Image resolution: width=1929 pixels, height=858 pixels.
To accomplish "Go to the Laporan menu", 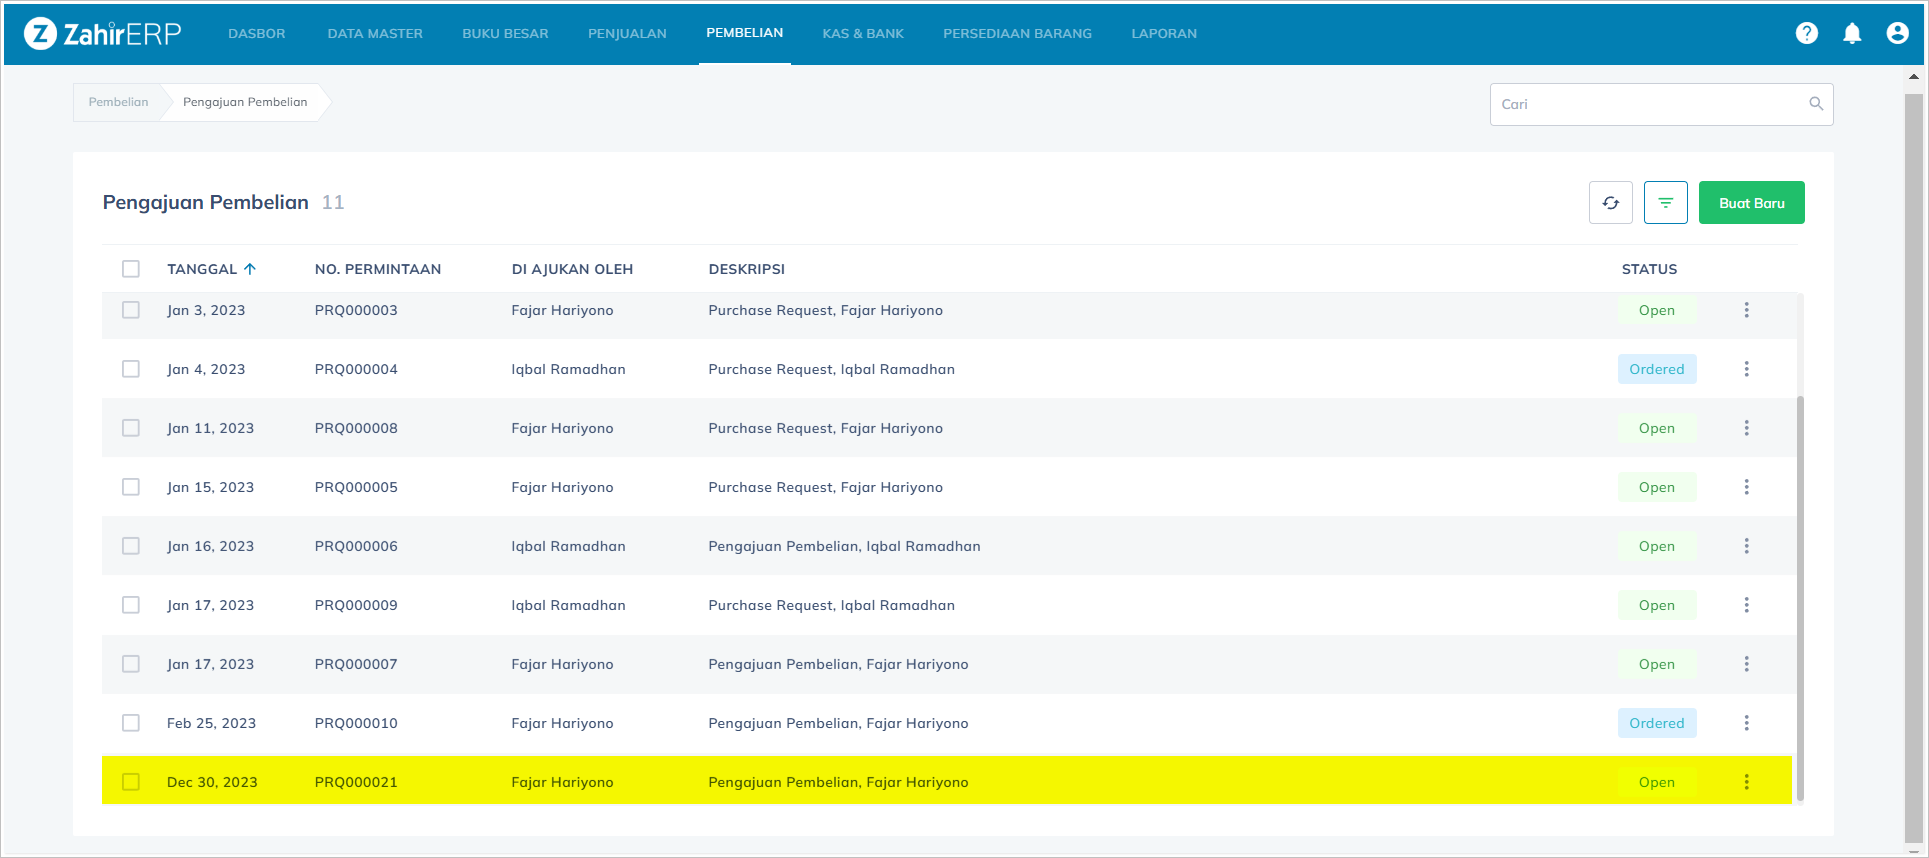I will click(1163, 33).
